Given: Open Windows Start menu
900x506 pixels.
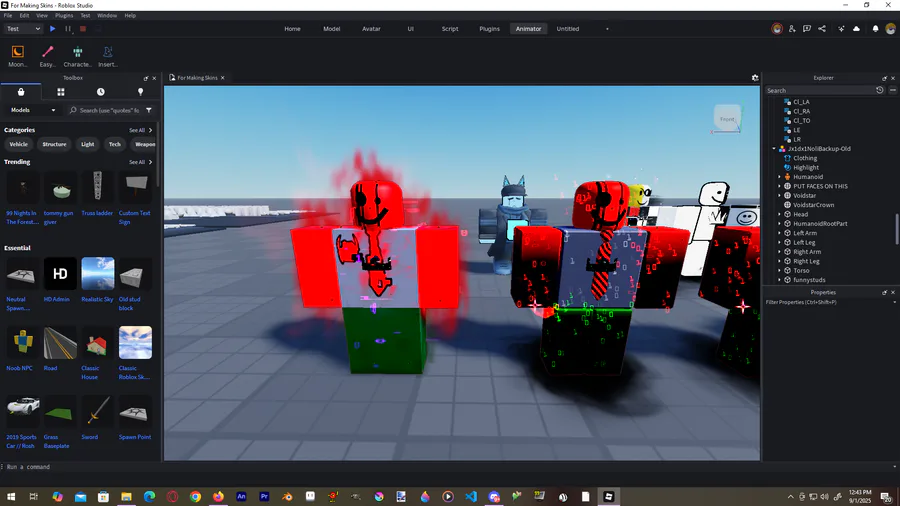Looking at the screenshot, I should coord(11,497).
